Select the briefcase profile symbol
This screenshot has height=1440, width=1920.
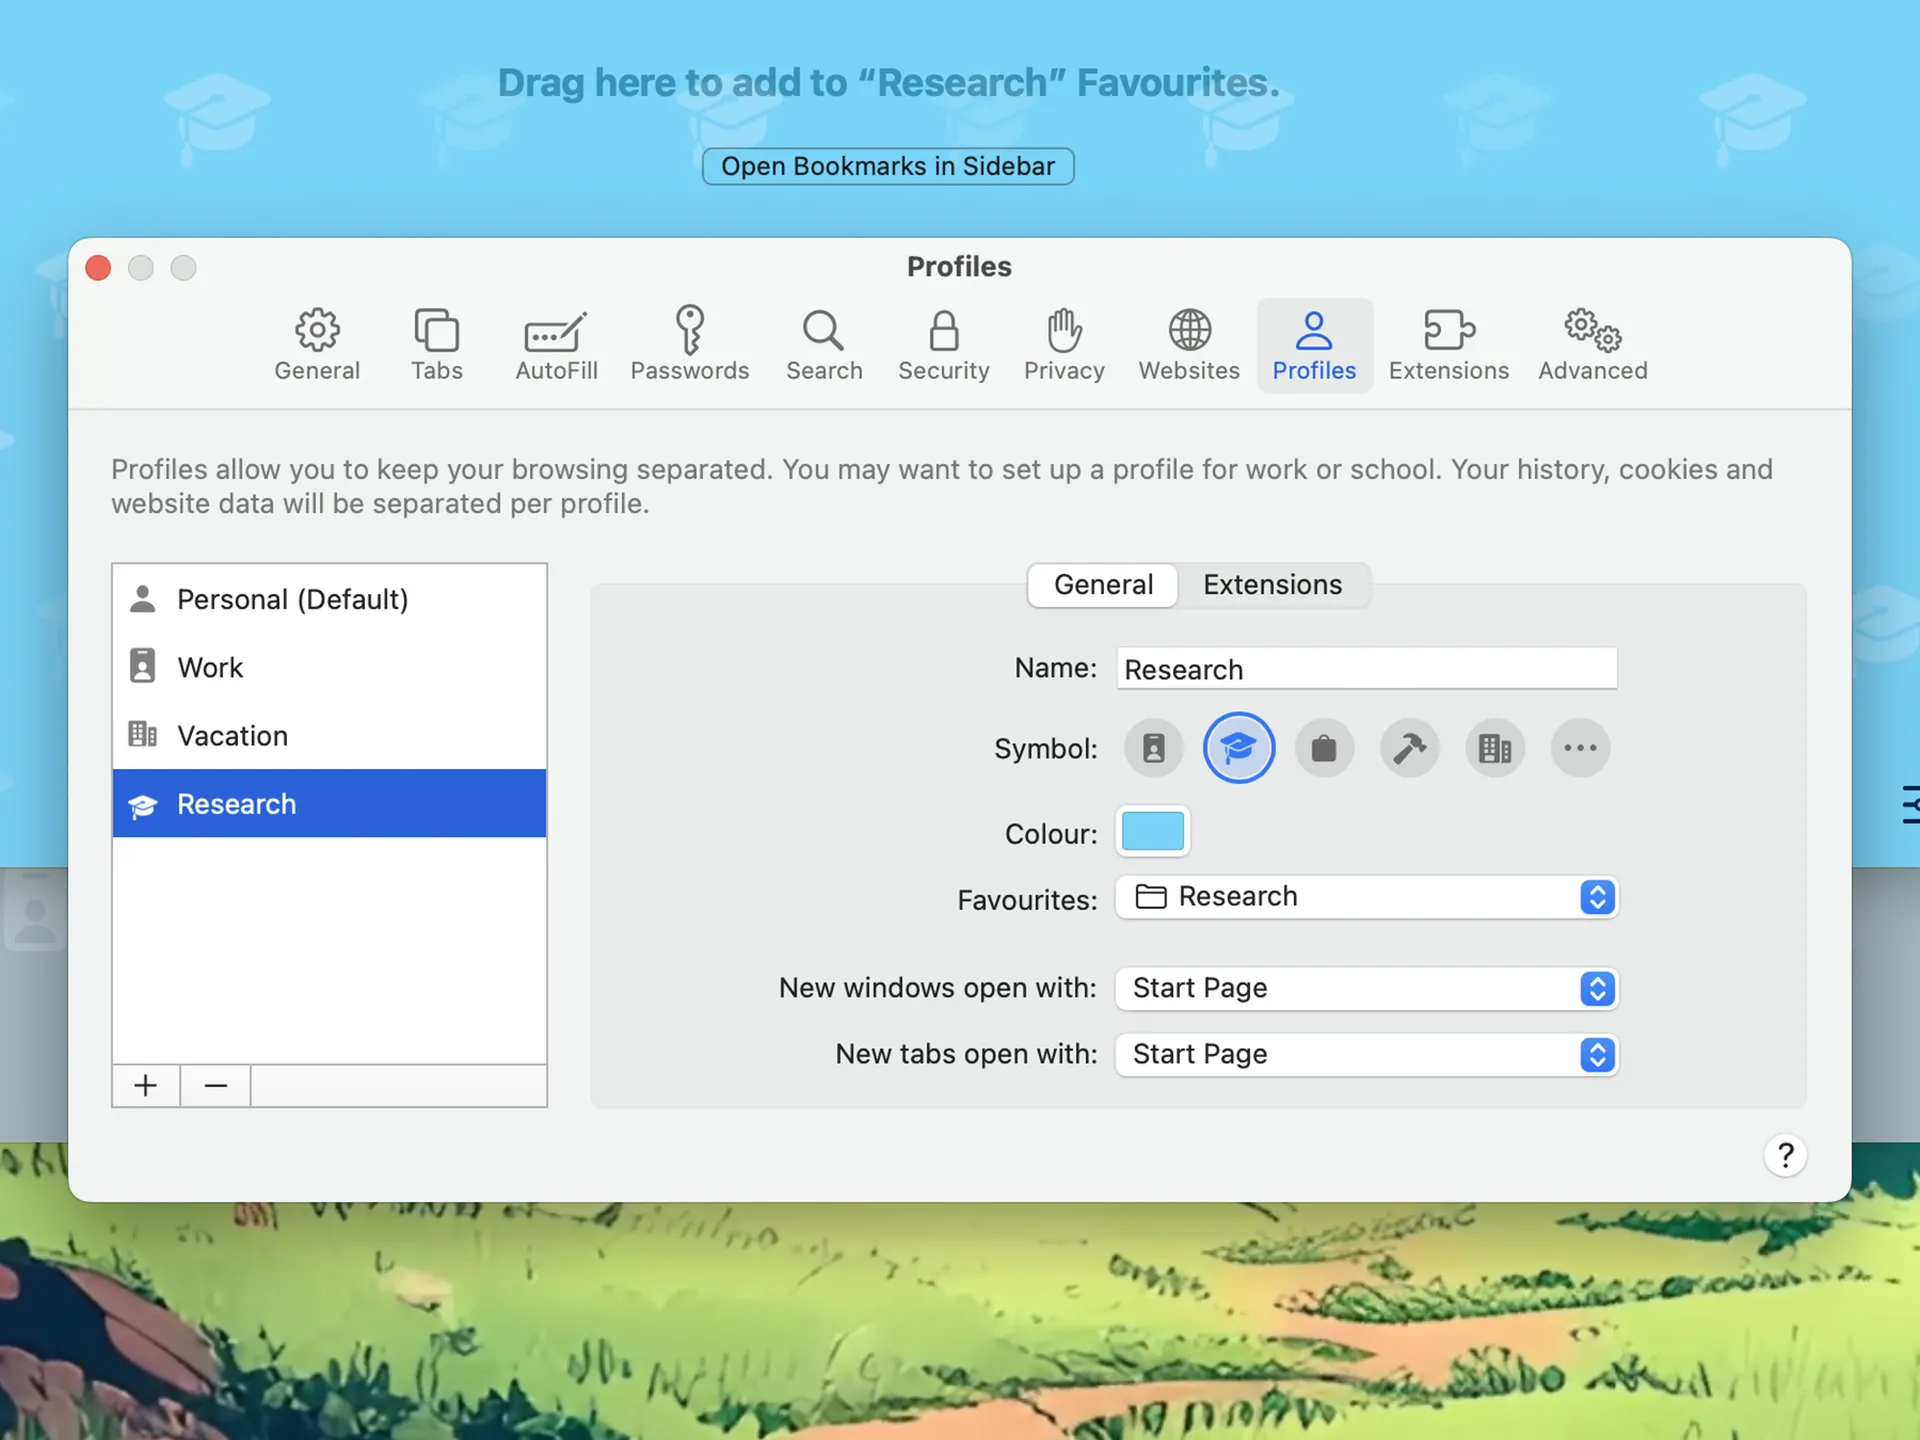(1324, 747)
